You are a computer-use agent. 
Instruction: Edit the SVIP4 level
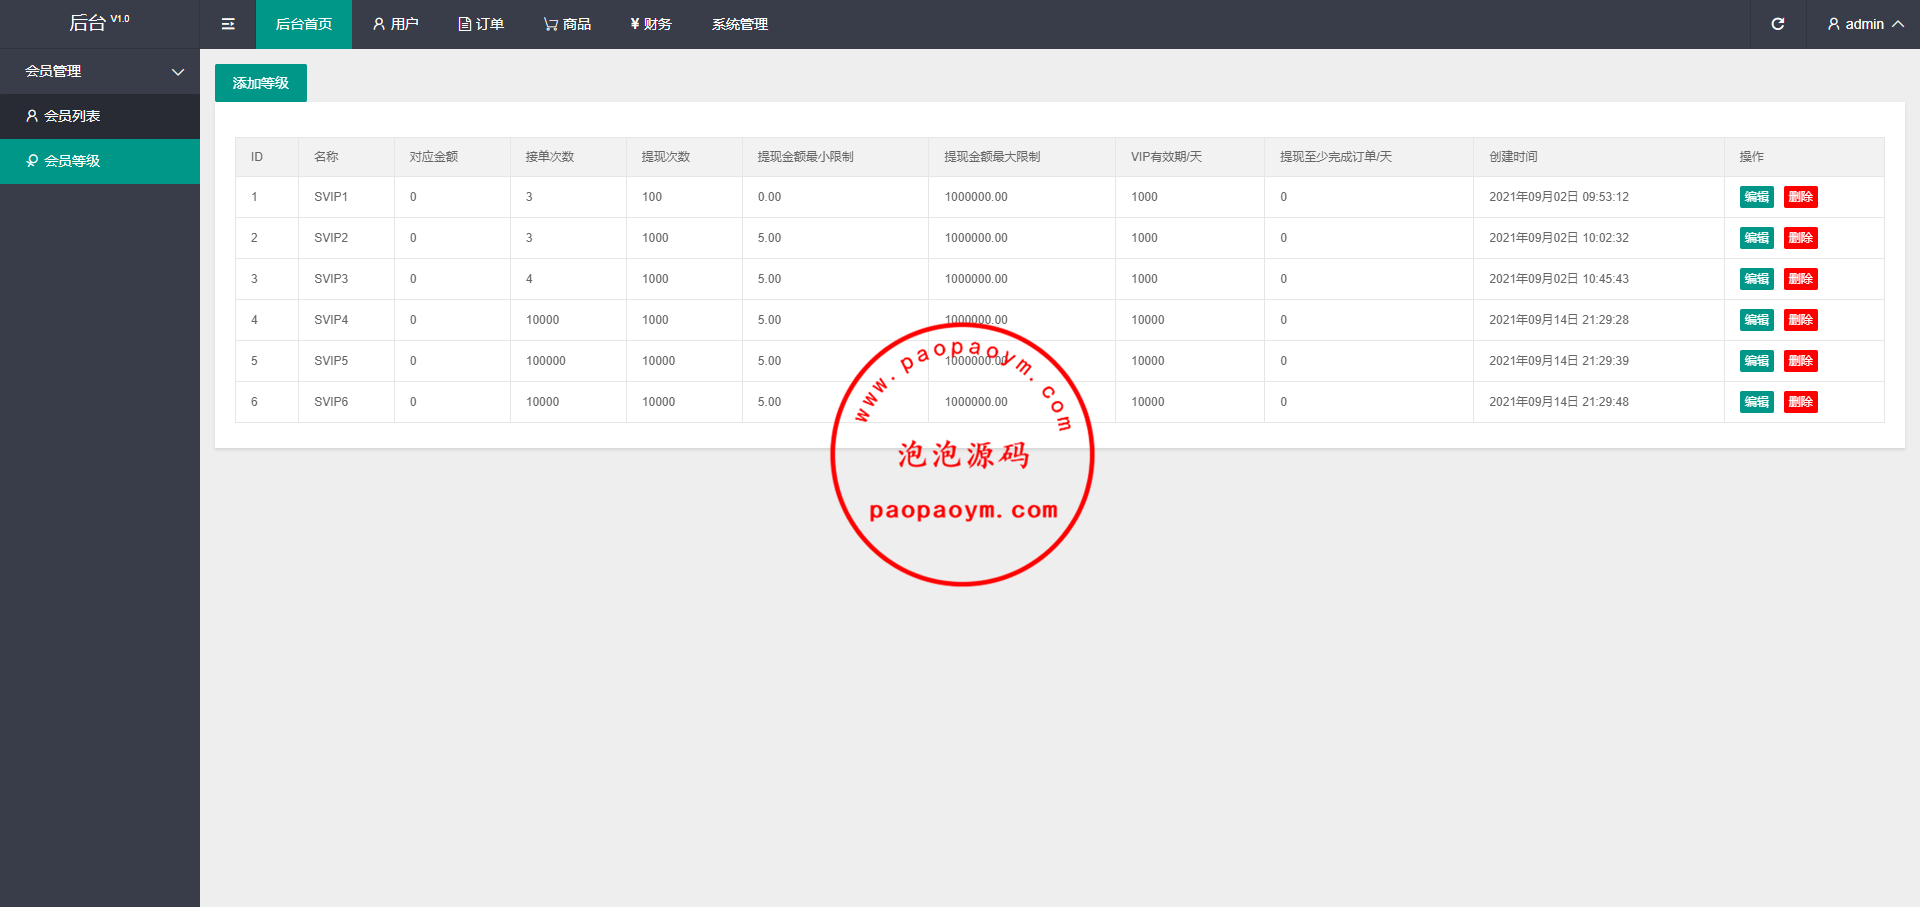pyautogui.click(x=1757, y=320)
